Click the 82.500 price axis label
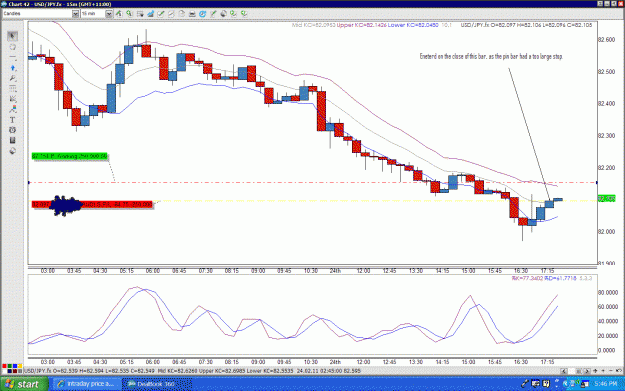This screenshot has height=391, width=625. pyautogui.click(x=606, y=72)
